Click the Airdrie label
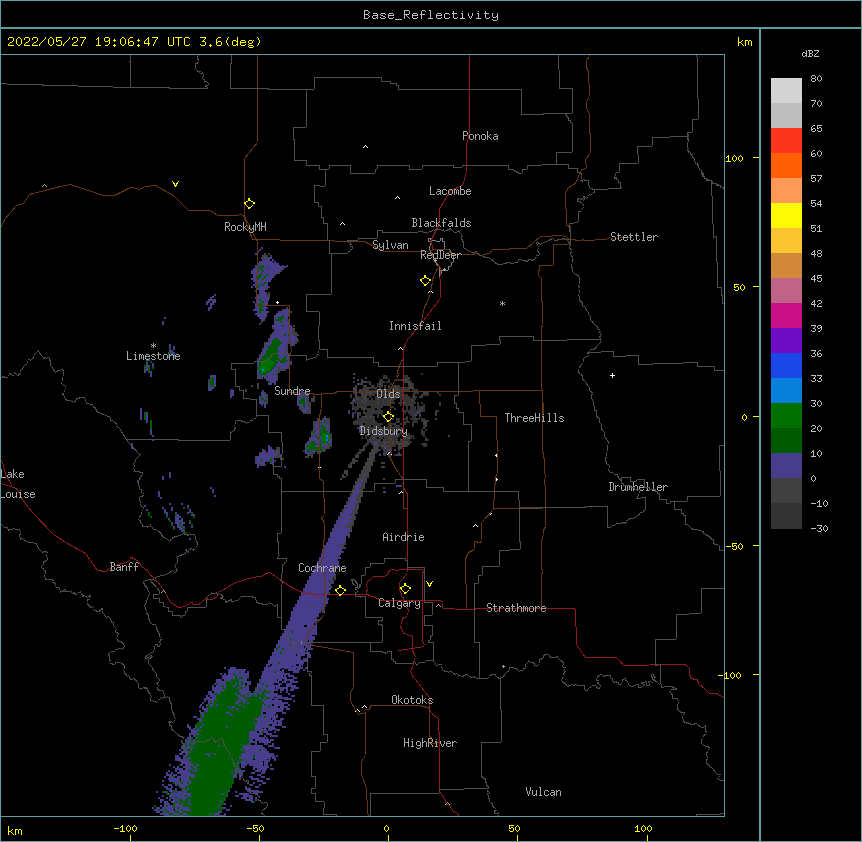The image size is (862, 842). click(x=403, y=537)
